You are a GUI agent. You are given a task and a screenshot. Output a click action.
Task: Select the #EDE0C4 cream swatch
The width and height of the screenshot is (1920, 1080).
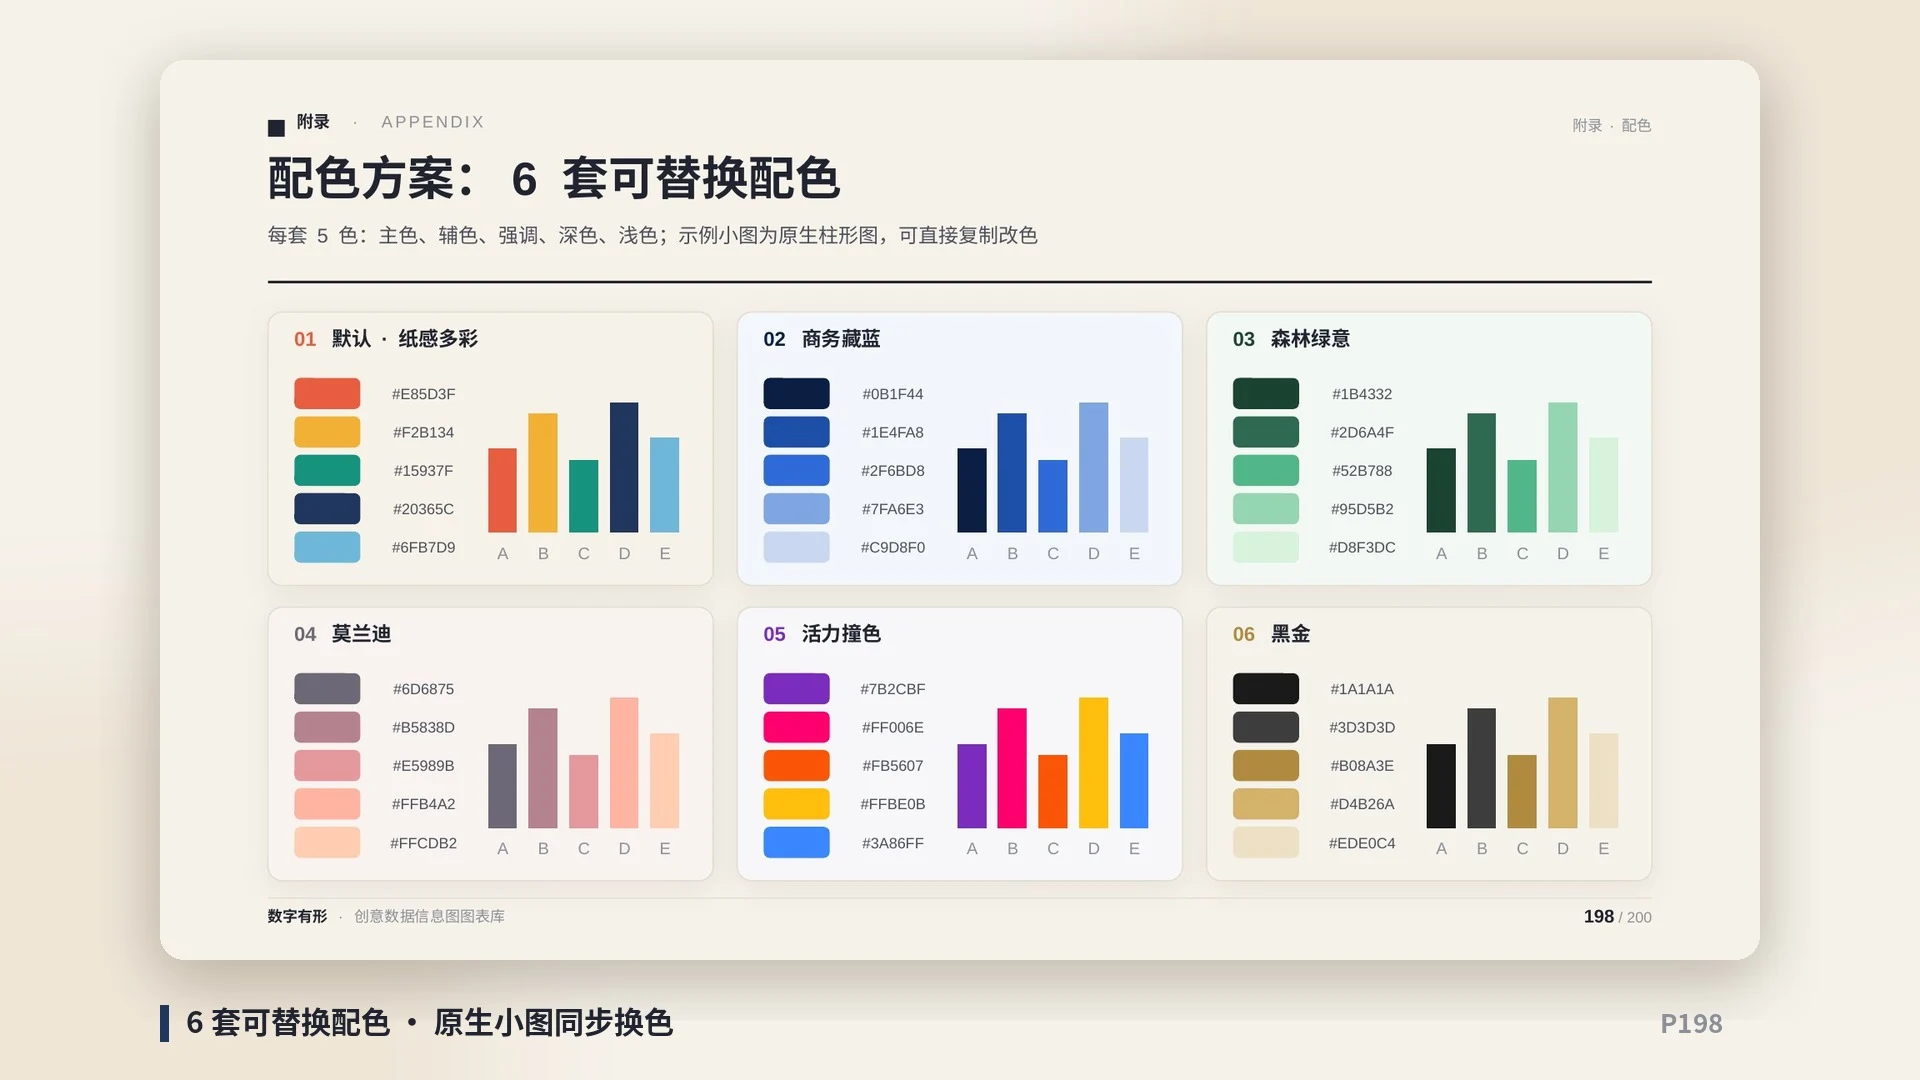point(1266,843)
